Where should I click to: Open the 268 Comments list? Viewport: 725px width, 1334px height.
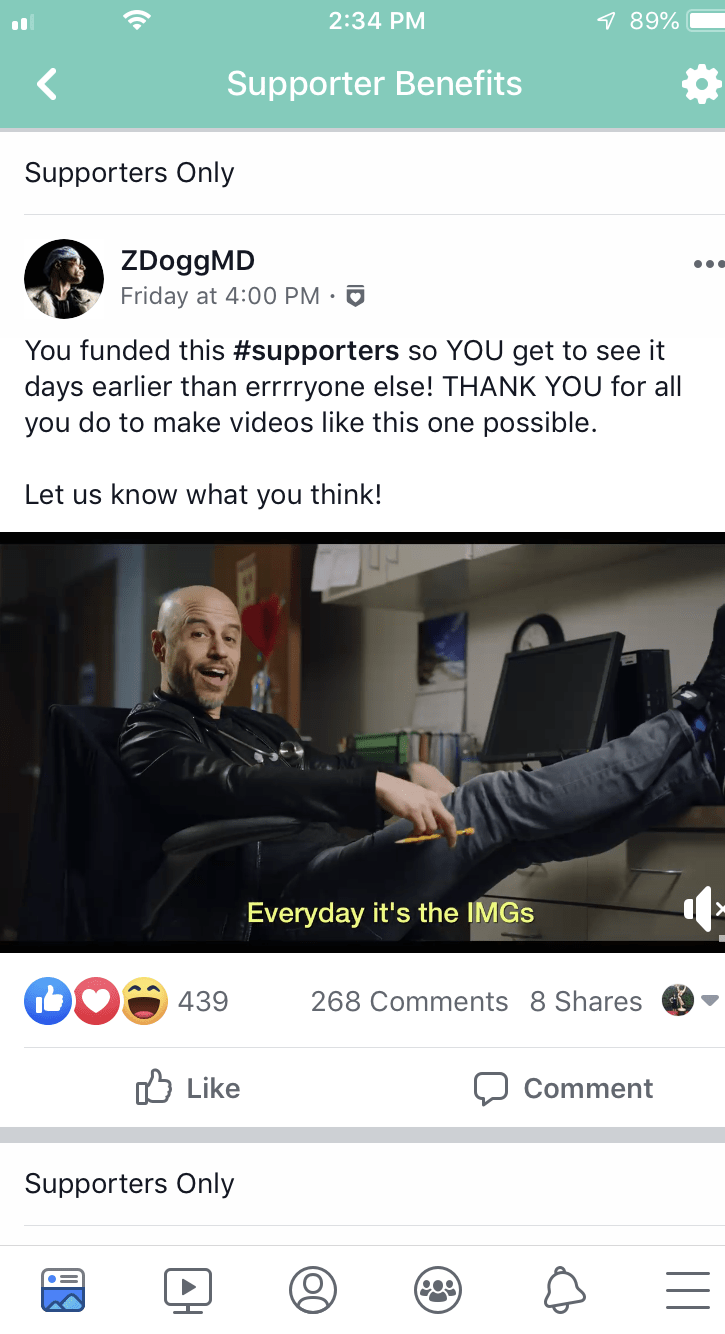[409, 1001]
